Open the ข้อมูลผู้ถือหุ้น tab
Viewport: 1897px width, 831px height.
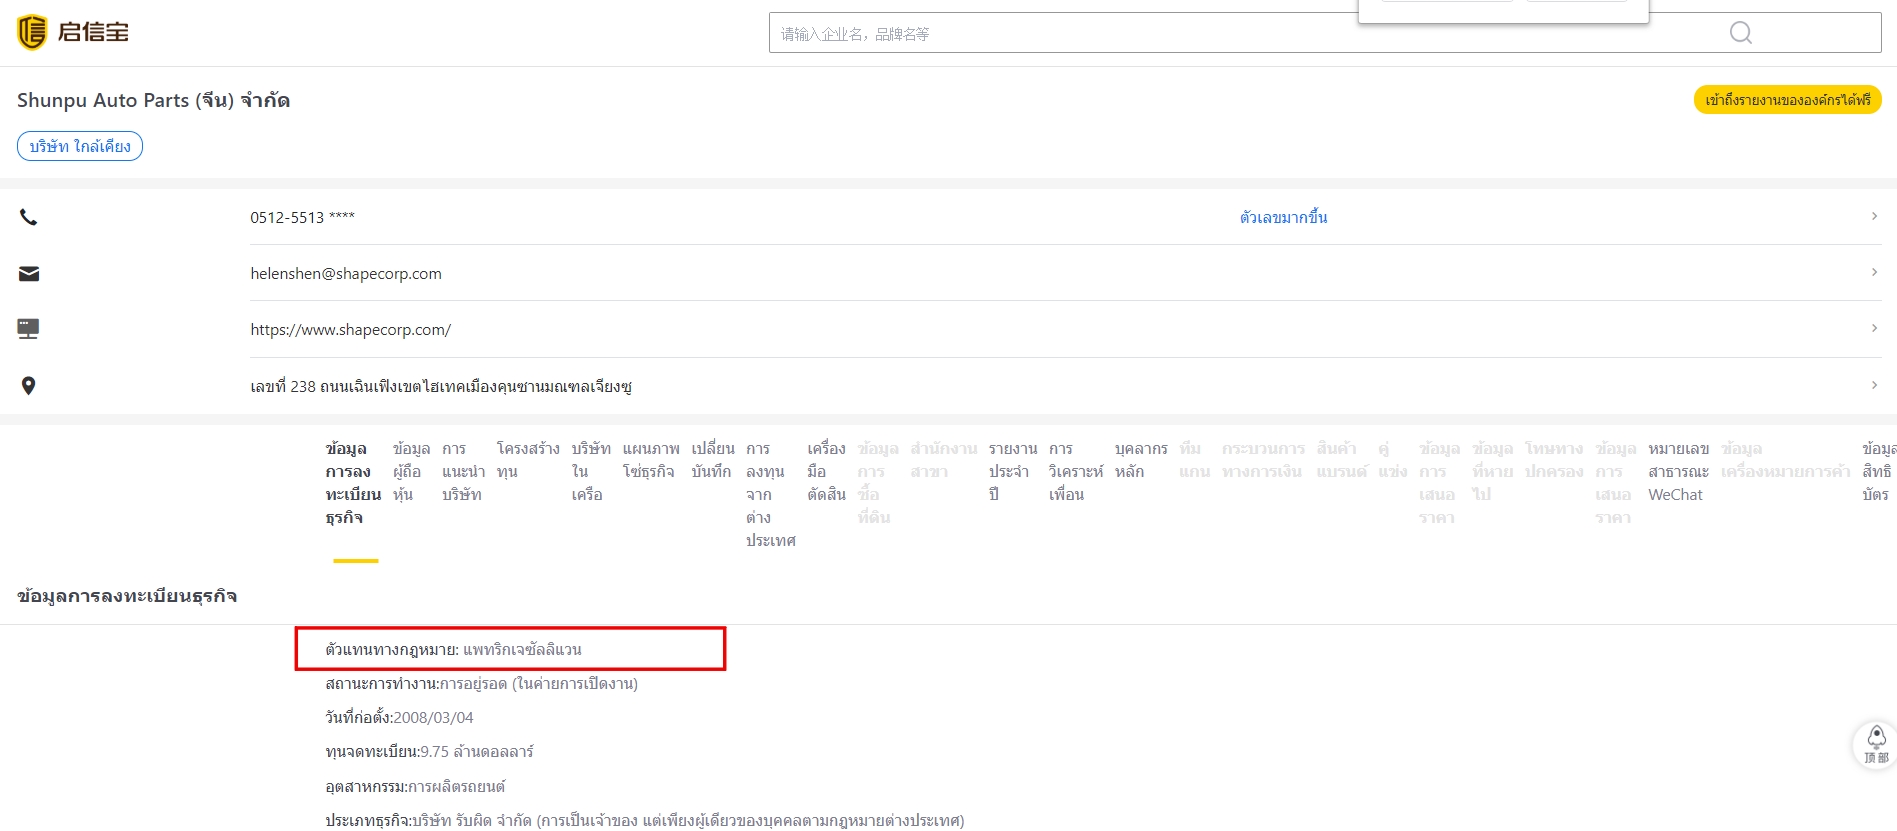coord(410,471)
